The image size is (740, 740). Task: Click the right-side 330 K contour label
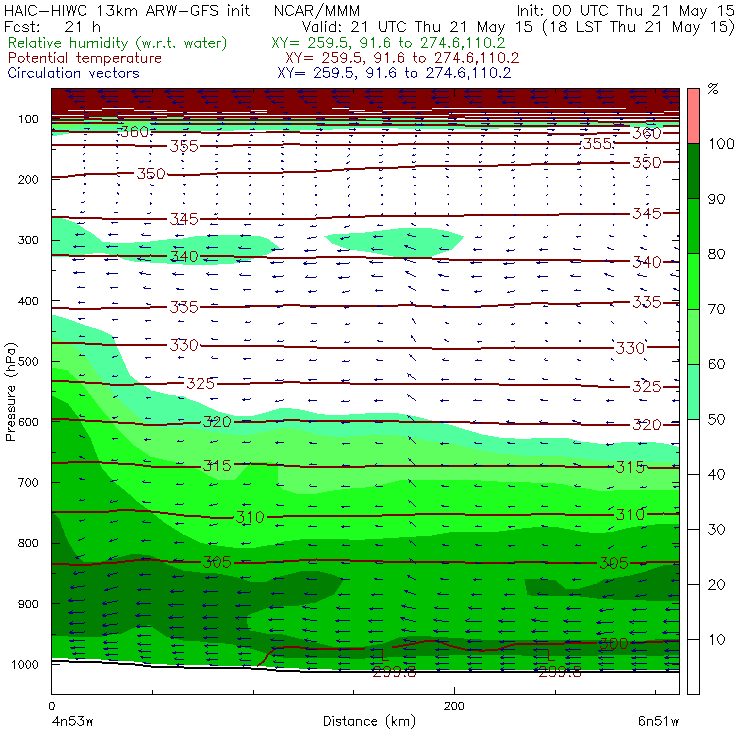[x=630, y=348]
